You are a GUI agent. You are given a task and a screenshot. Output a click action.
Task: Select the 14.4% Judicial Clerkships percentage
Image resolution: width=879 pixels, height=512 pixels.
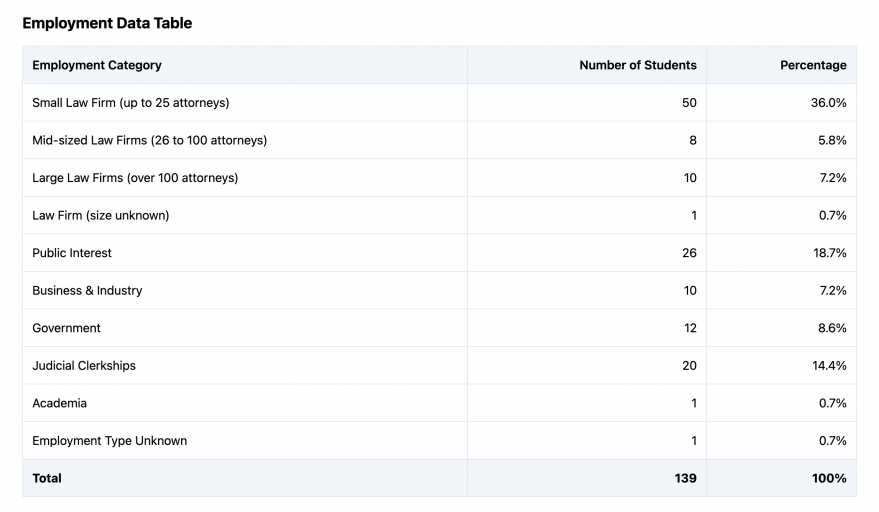(x=829, y=365)
